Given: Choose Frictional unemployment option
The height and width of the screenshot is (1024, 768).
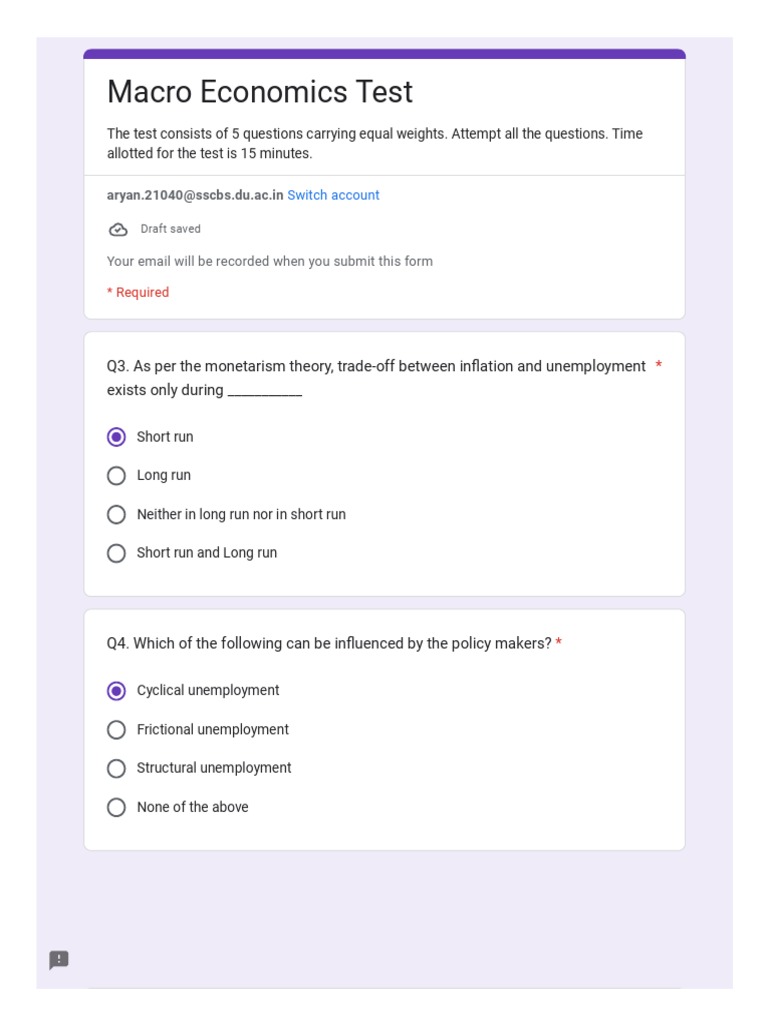Looking at the screenshot, I should pos(116,730).
